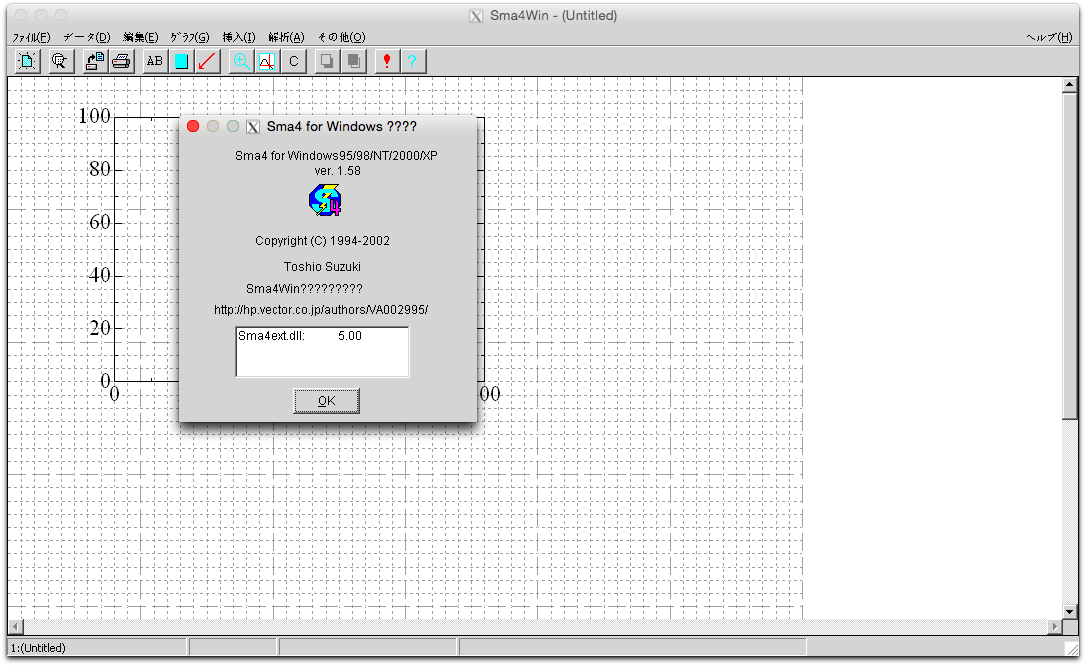Click the red exclamation mark icon
The image size is (1086, 666).
[x=386, y=61]
